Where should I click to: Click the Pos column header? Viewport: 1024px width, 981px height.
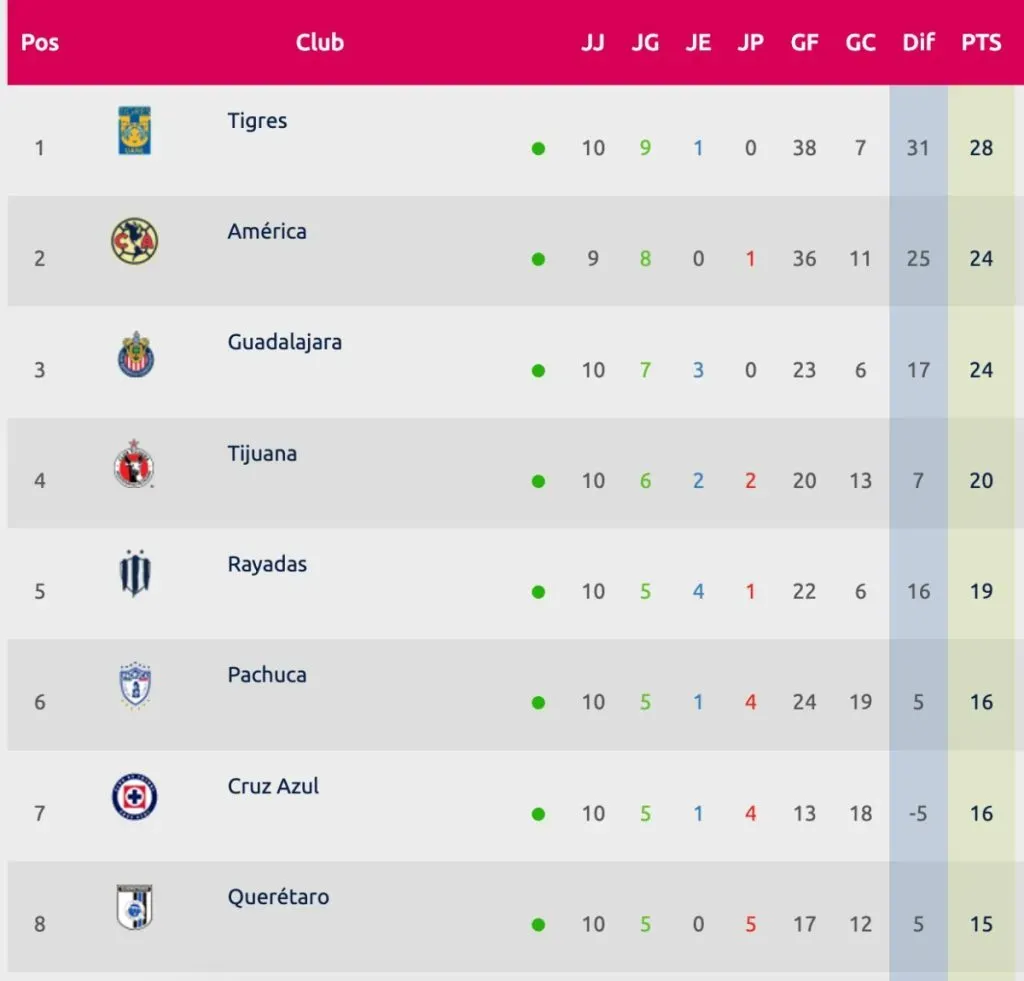(39, 43)
